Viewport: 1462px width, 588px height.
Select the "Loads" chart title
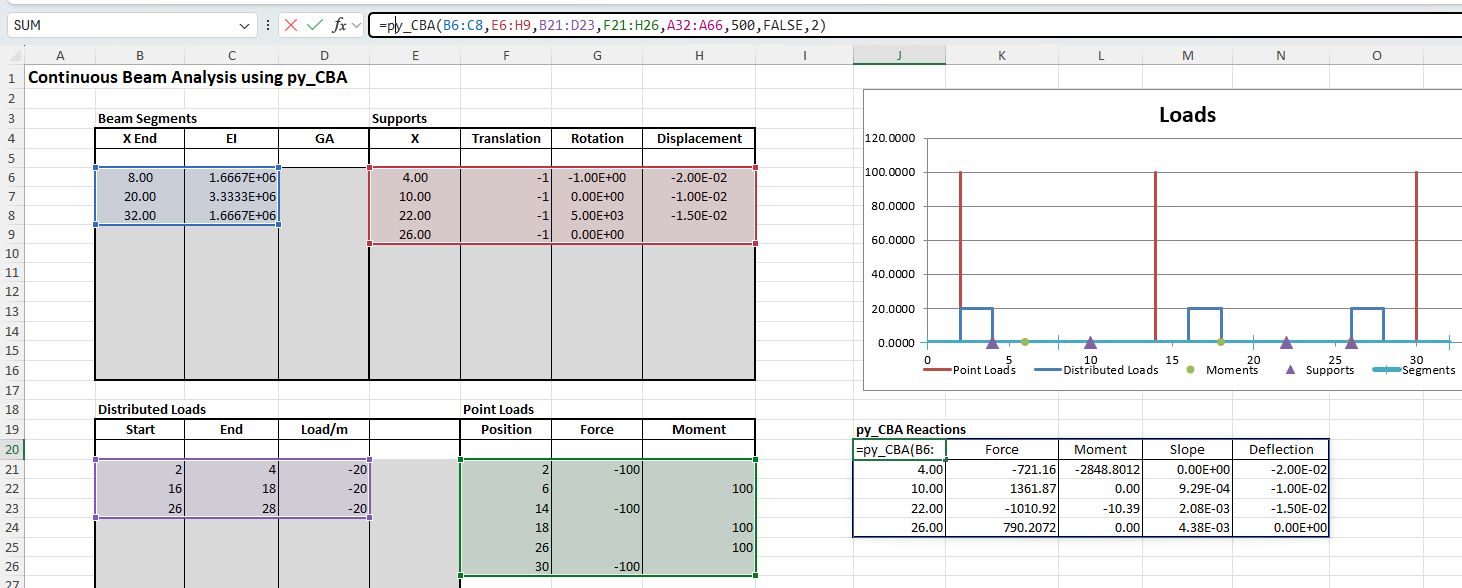(1187, 115)
